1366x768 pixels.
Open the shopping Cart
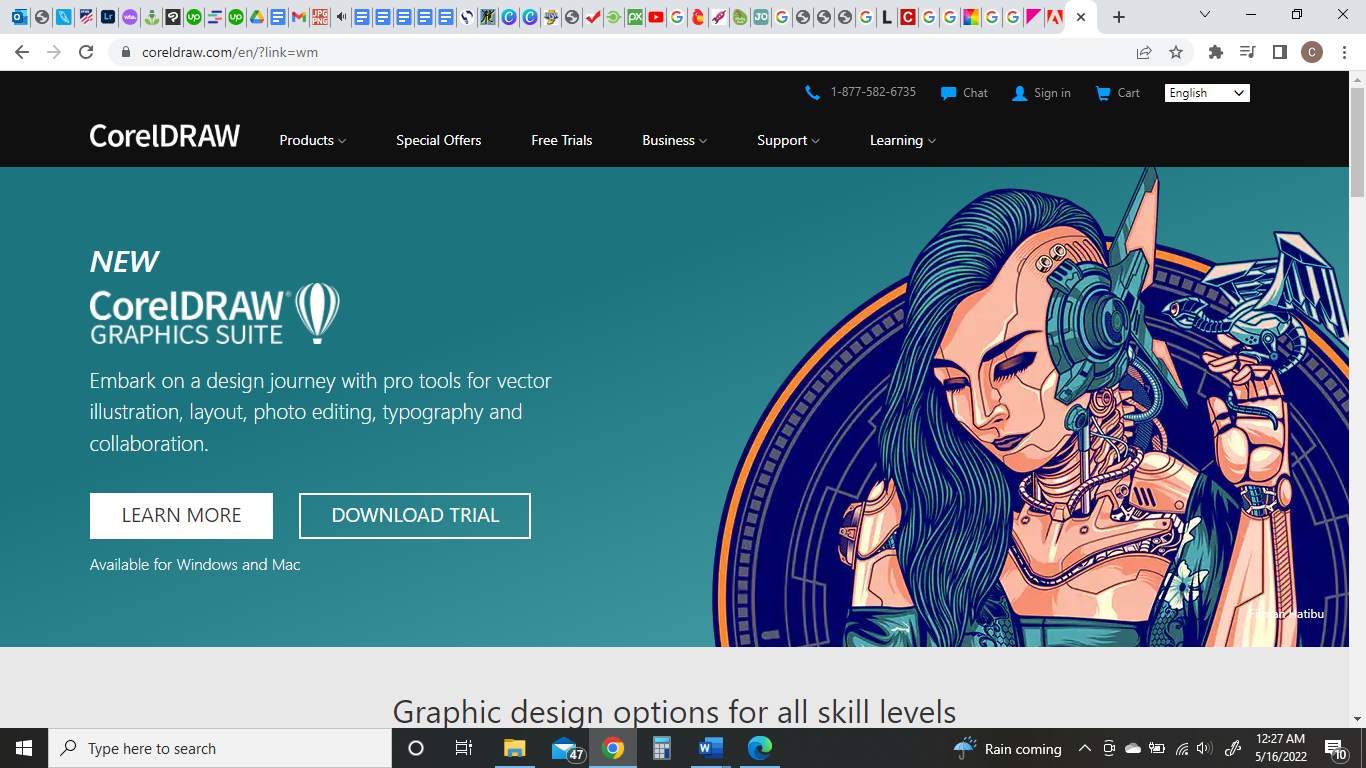pyautogui.click(x=1117, y=93)
